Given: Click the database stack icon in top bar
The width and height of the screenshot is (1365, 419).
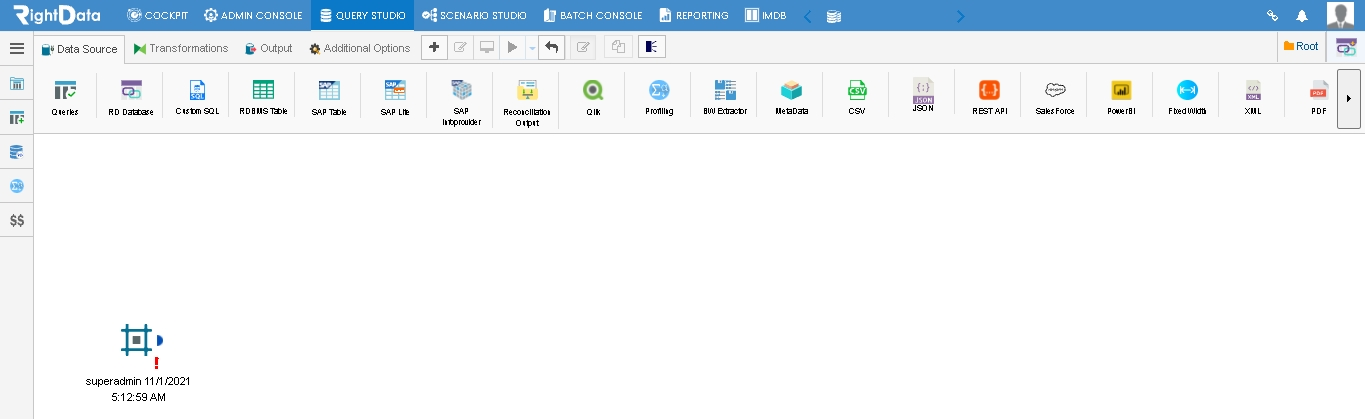Looking at the screenshot, I should (x=833, y=16).
